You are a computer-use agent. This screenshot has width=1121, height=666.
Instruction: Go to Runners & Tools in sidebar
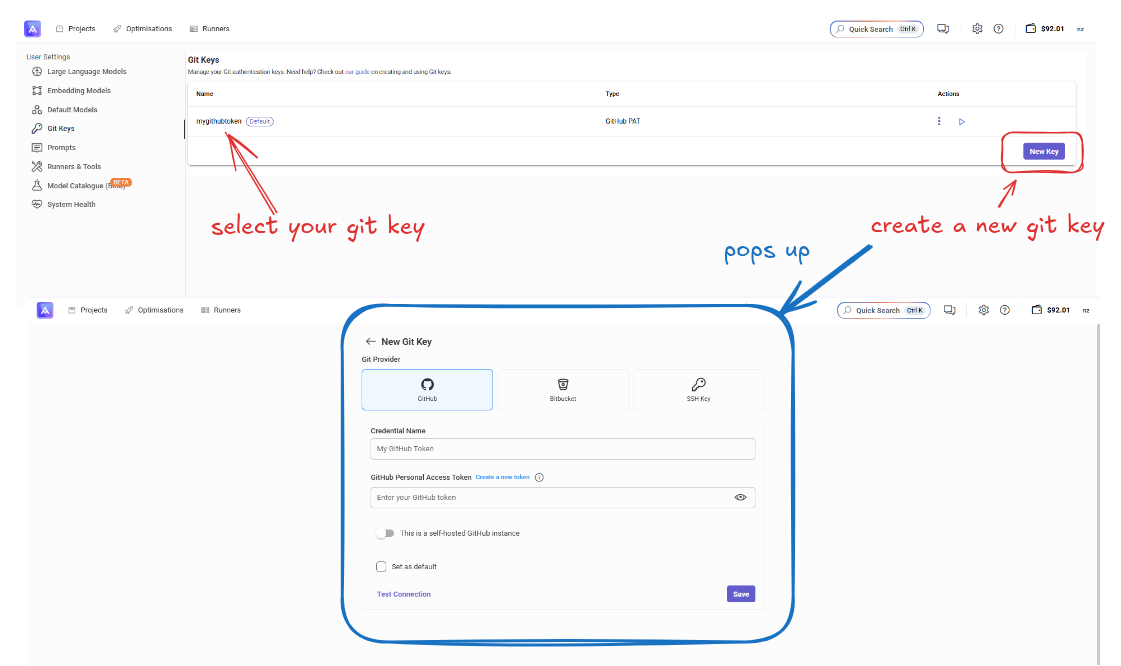click(x=74, y=166)
